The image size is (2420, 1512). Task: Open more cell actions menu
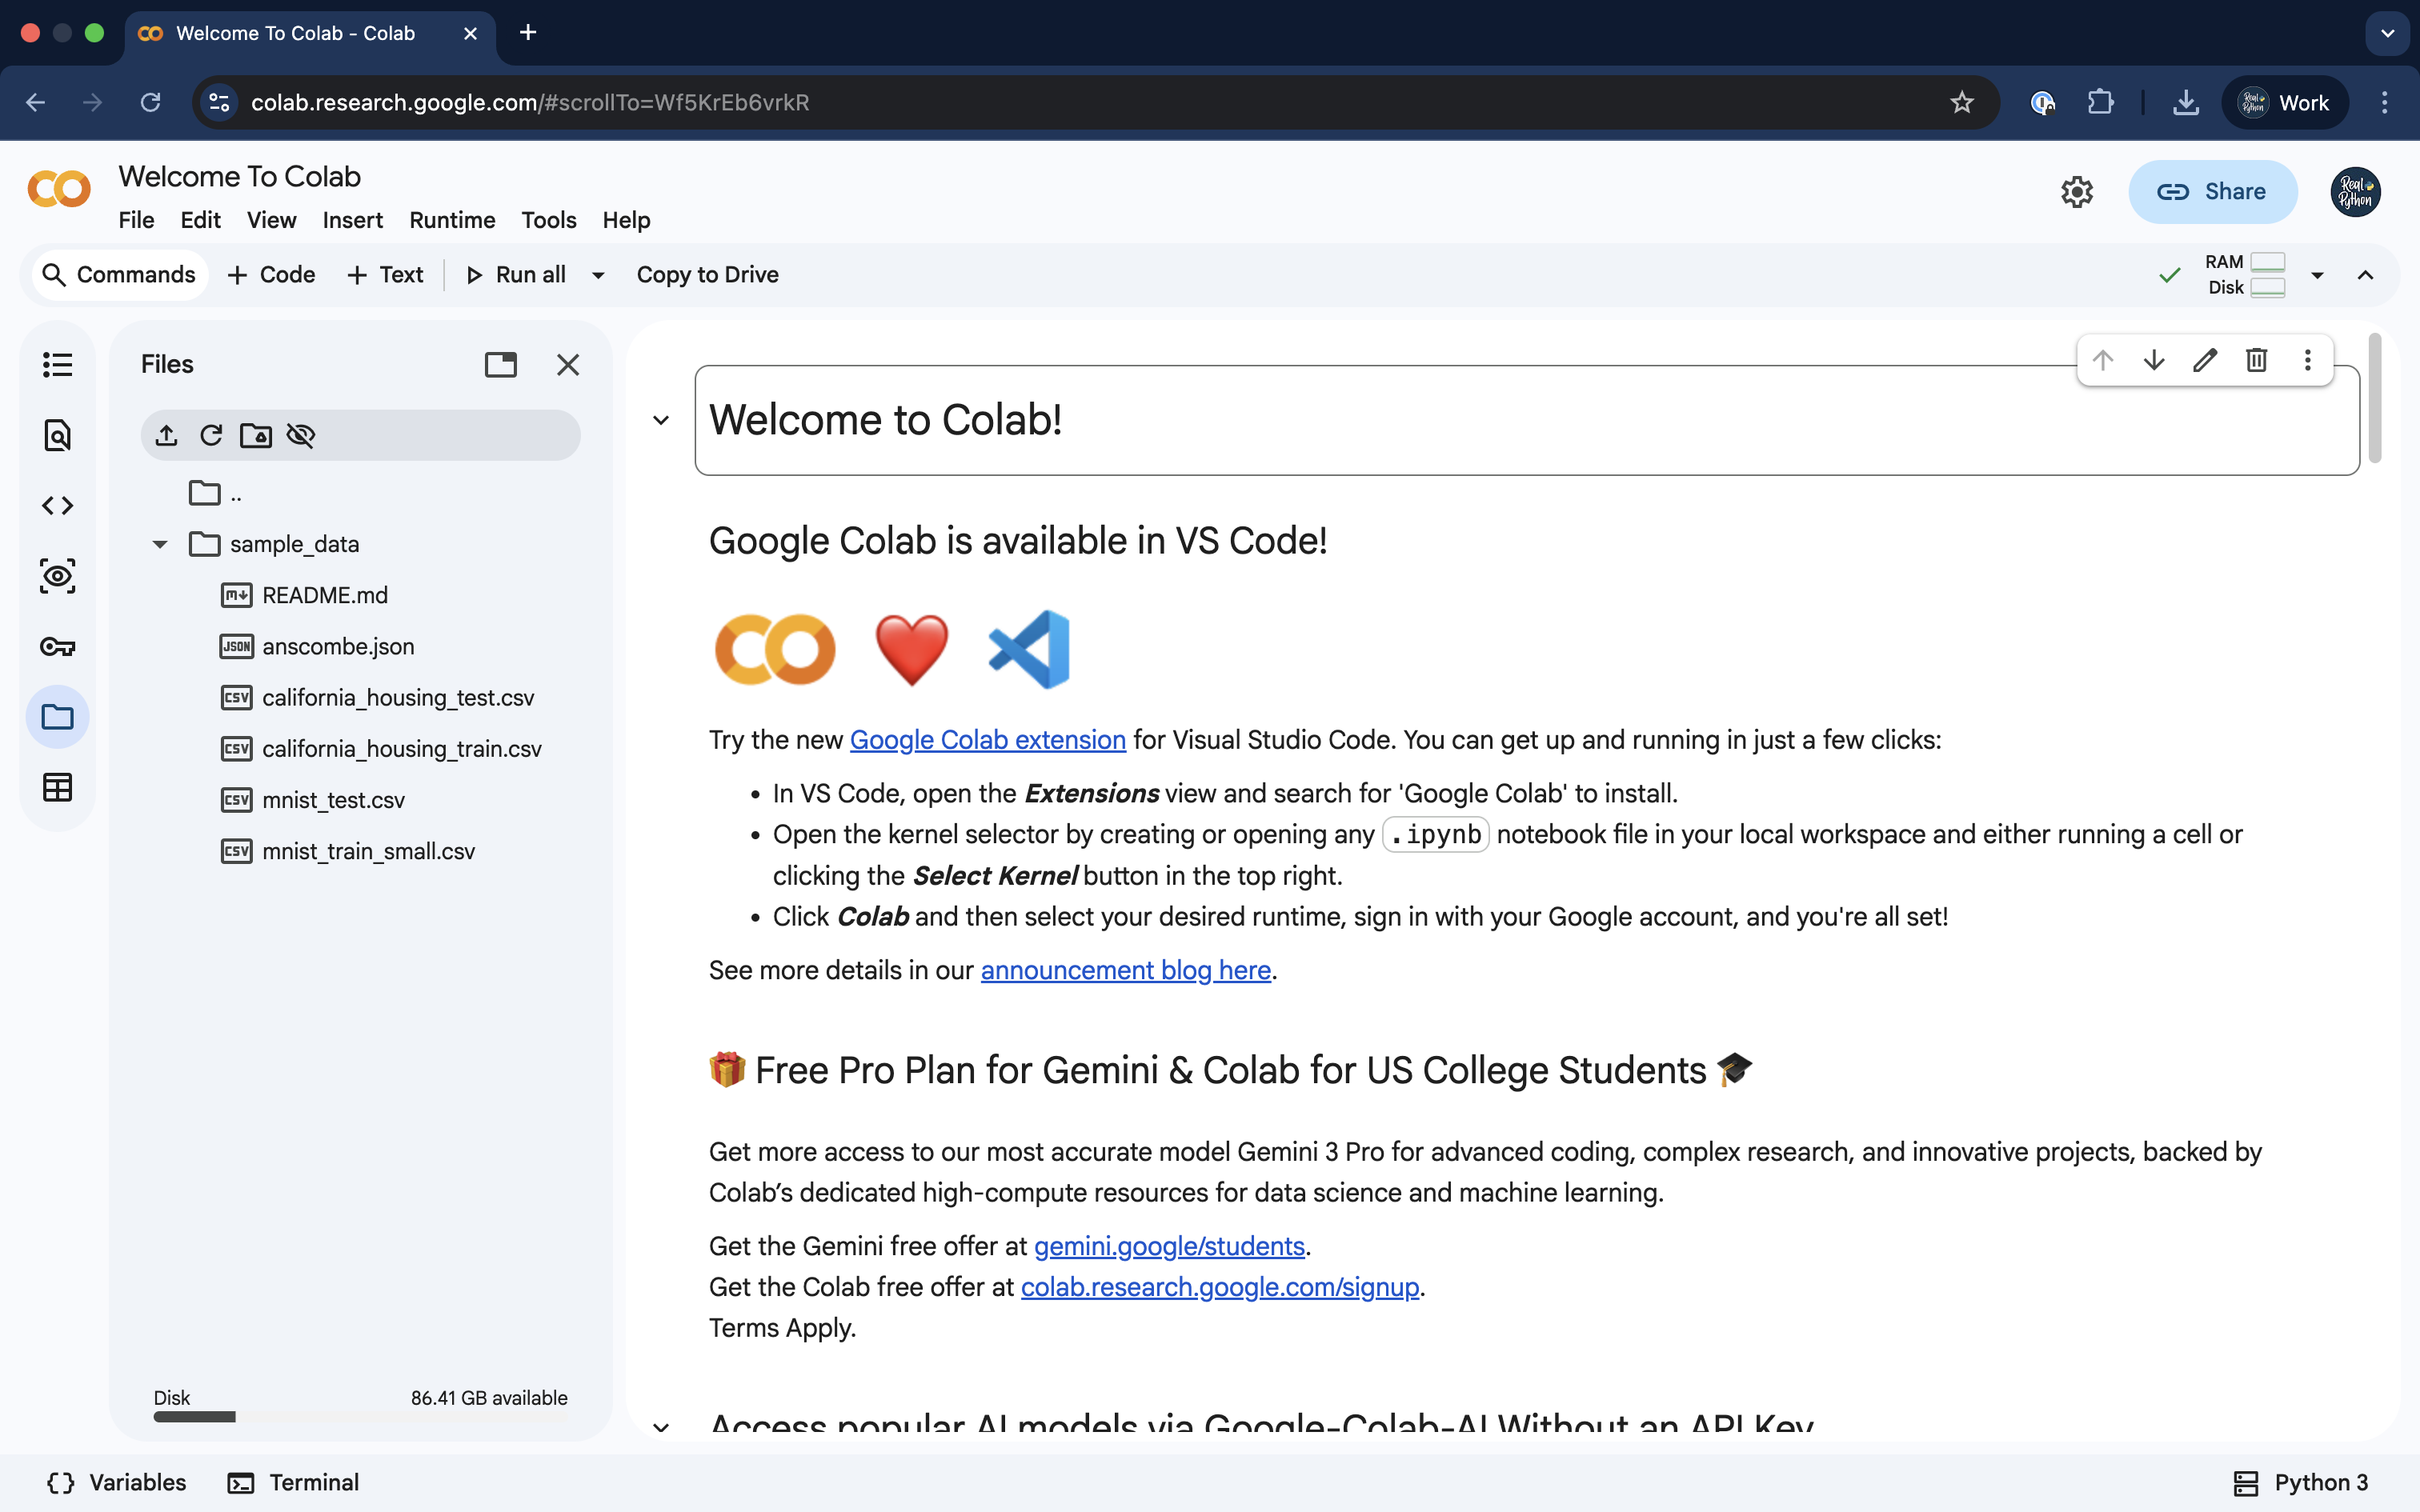click(2308, 360)
